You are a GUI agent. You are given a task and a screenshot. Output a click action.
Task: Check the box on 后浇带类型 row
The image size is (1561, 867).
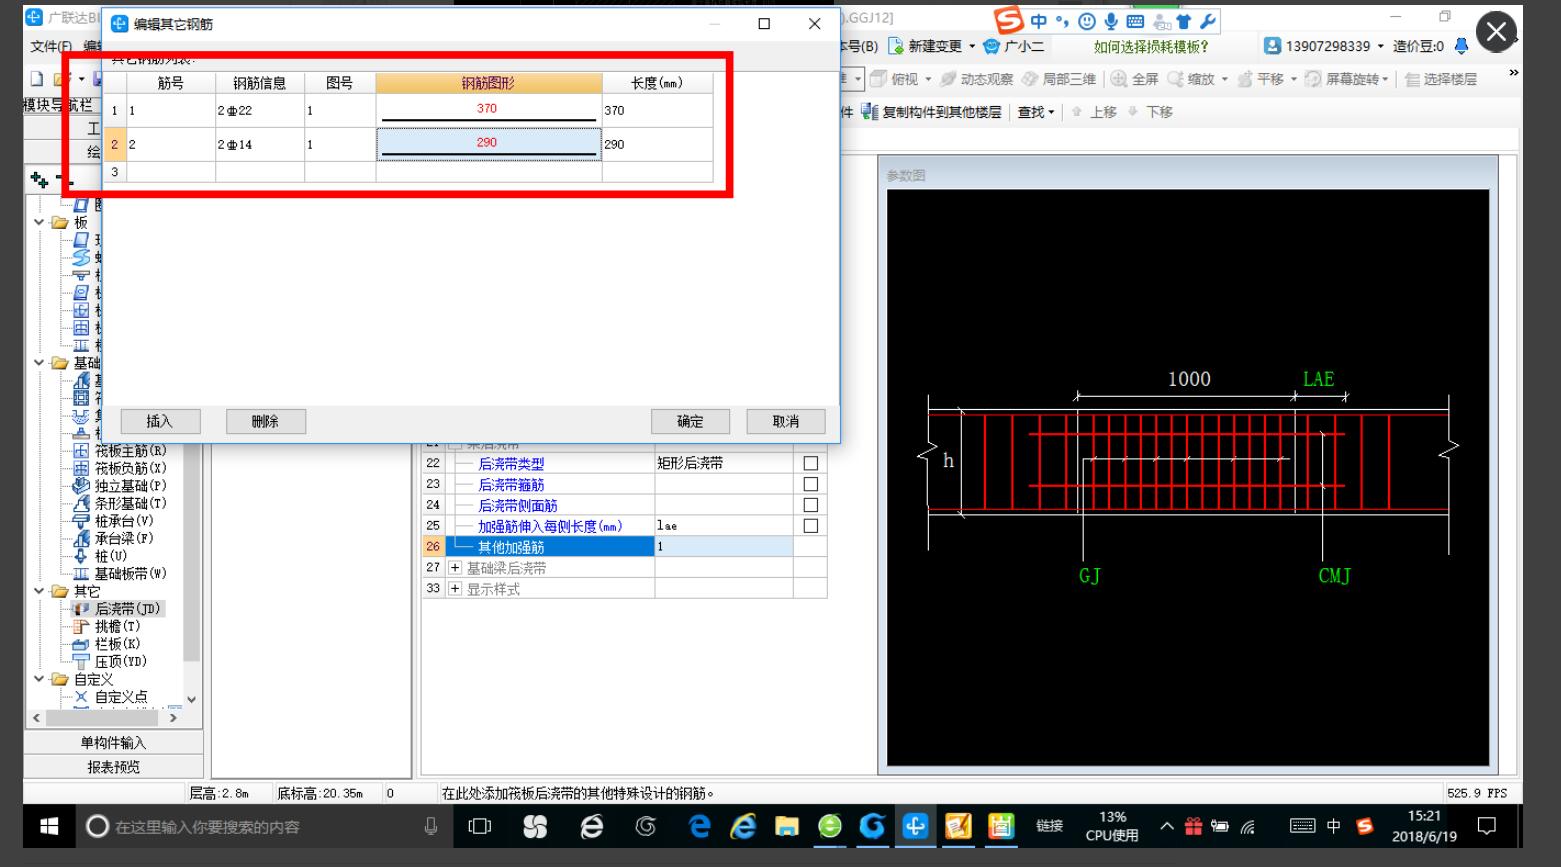tap(811, 463)
